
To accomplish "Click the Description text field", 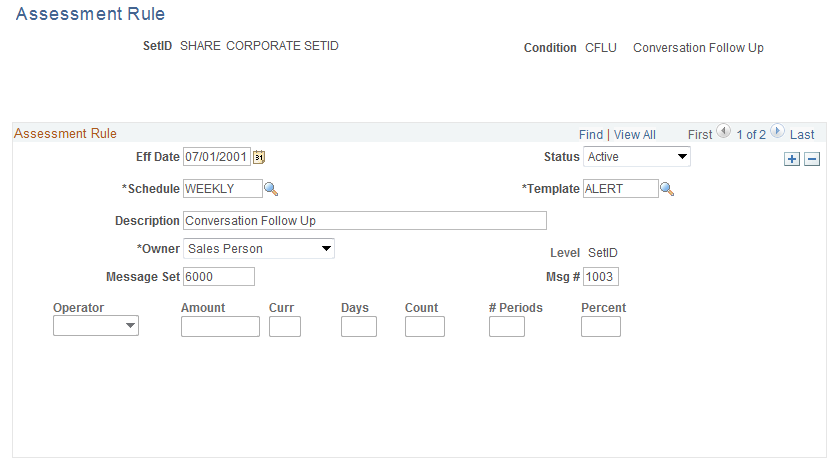I will 365,221.
